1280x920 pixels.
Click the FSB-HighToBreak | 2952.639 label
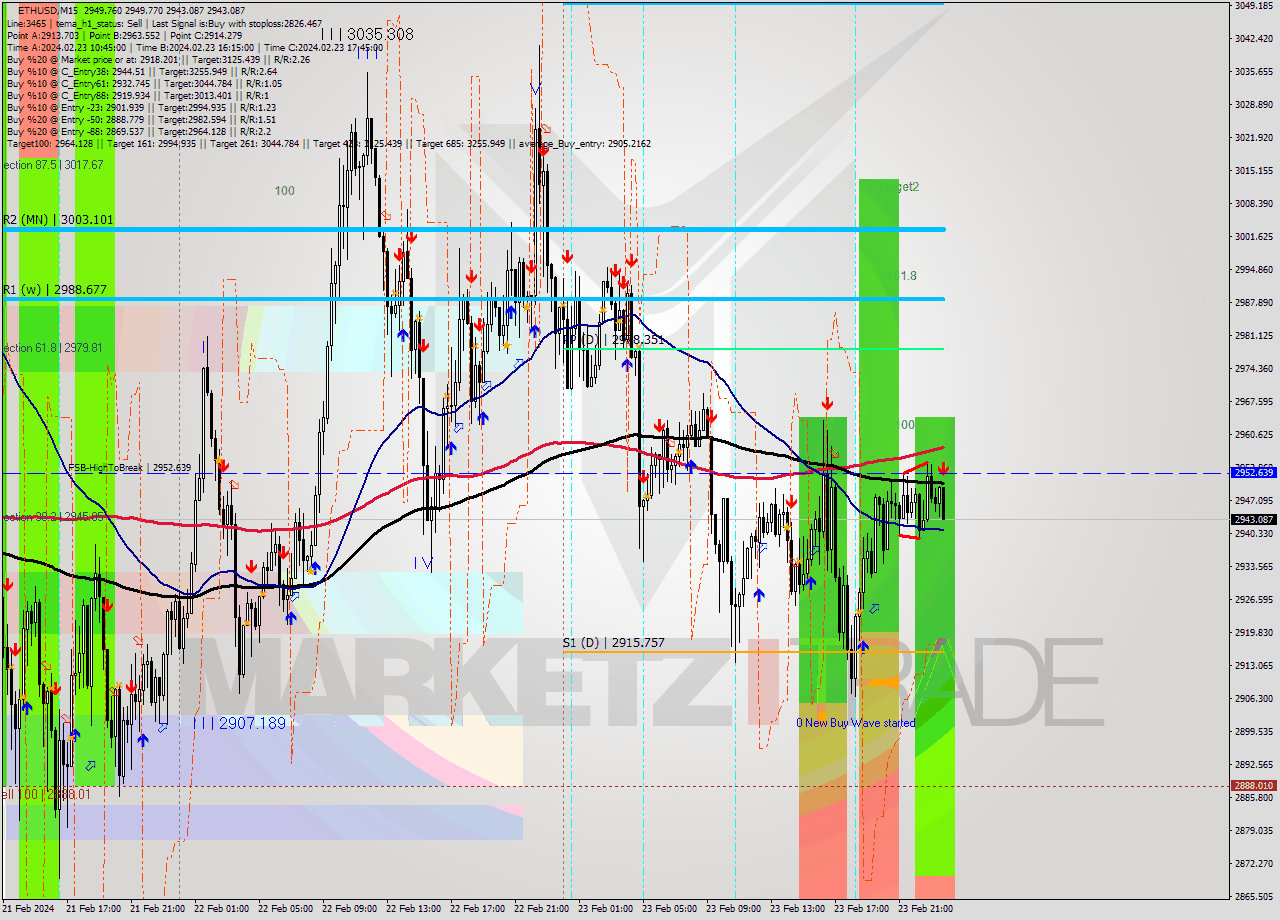(129, 467)
